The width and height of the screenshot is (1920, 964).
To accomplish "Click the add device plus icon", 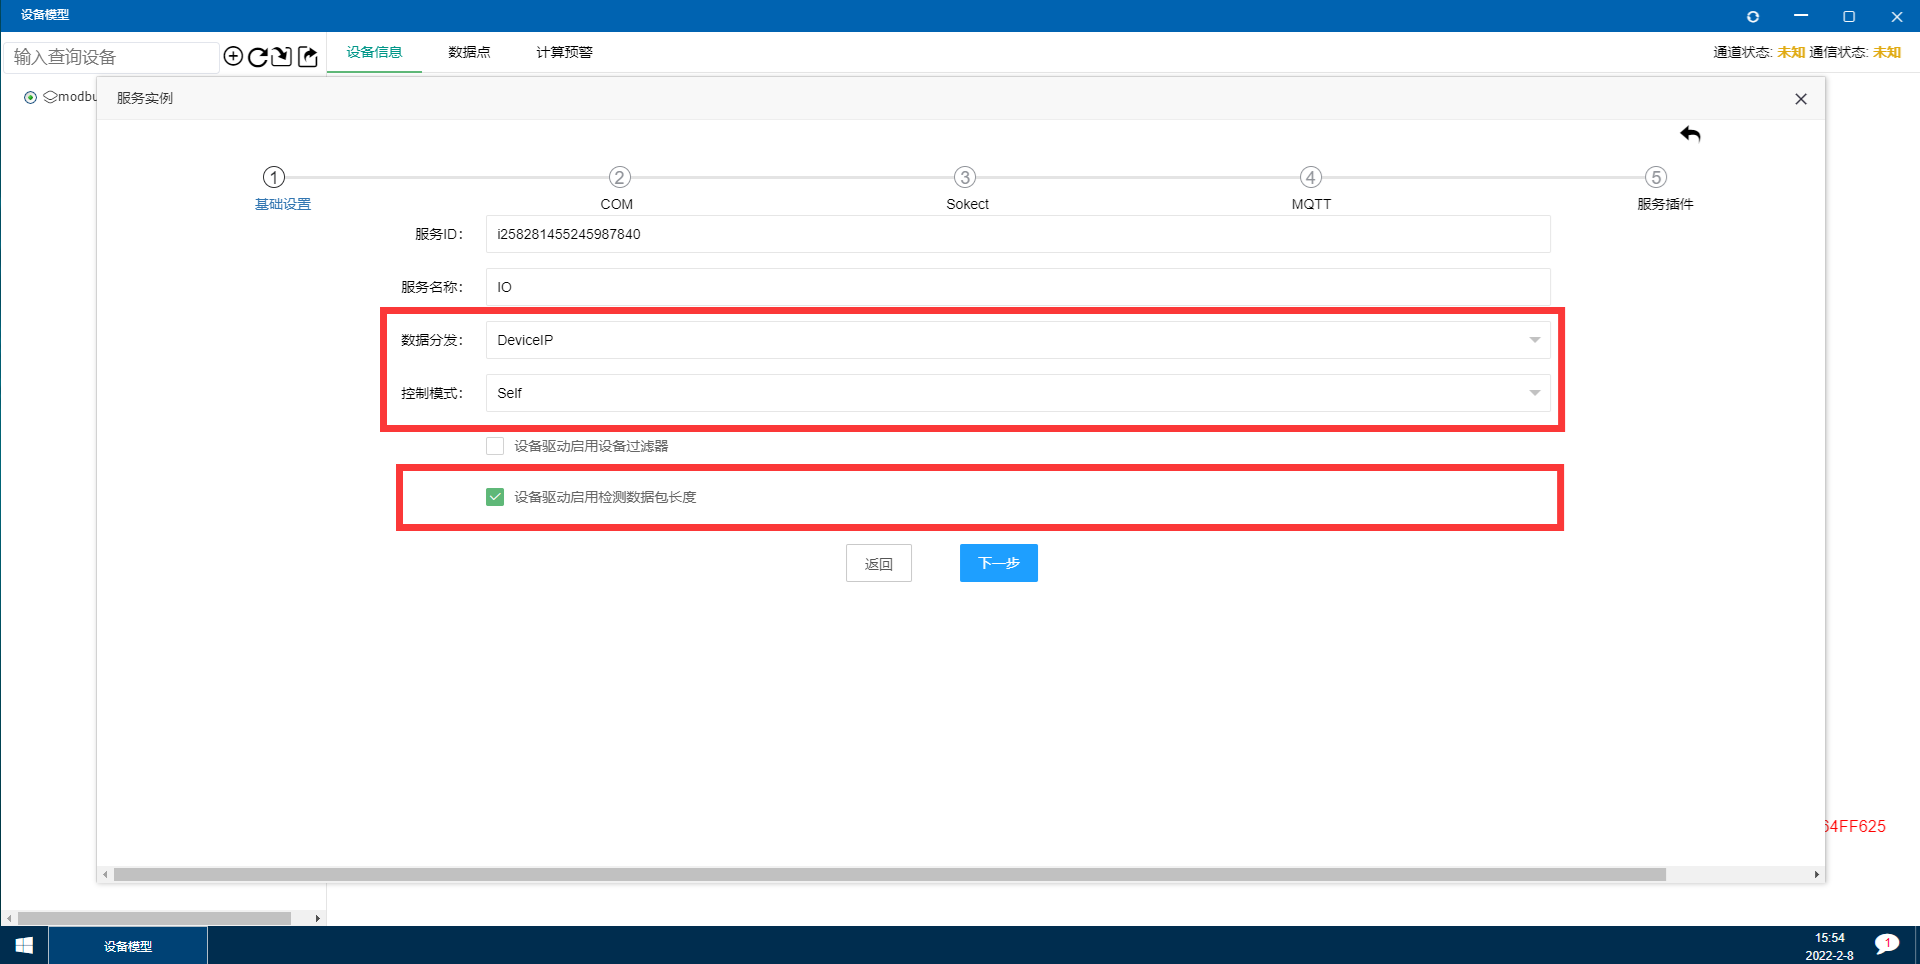I will coord(233,56).
